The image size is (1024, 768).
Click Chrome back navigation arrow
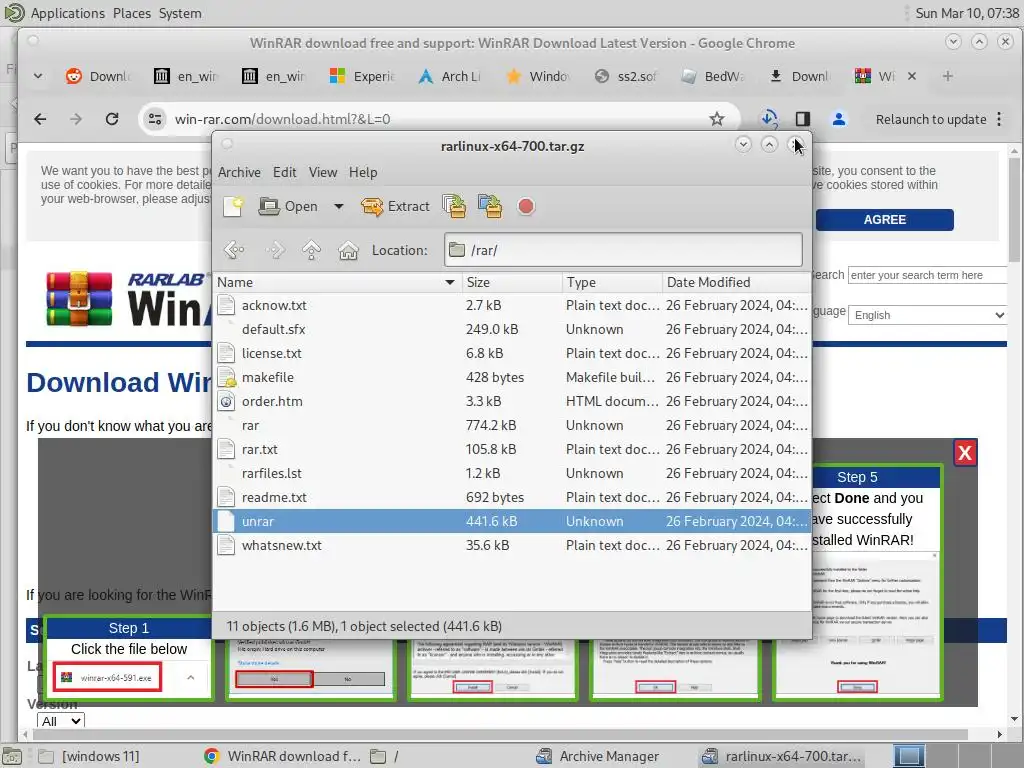pos(40,119)
